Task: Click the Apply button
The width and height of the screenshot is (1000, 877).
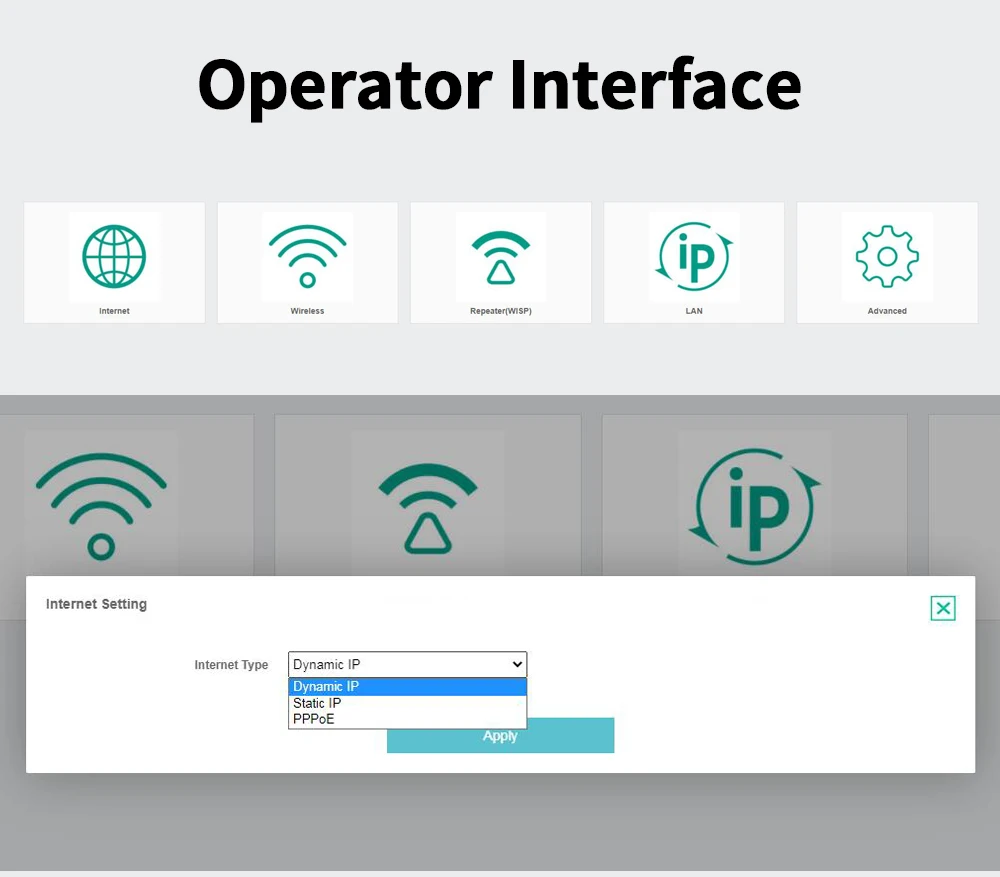Action: click(x=501, y=735)
